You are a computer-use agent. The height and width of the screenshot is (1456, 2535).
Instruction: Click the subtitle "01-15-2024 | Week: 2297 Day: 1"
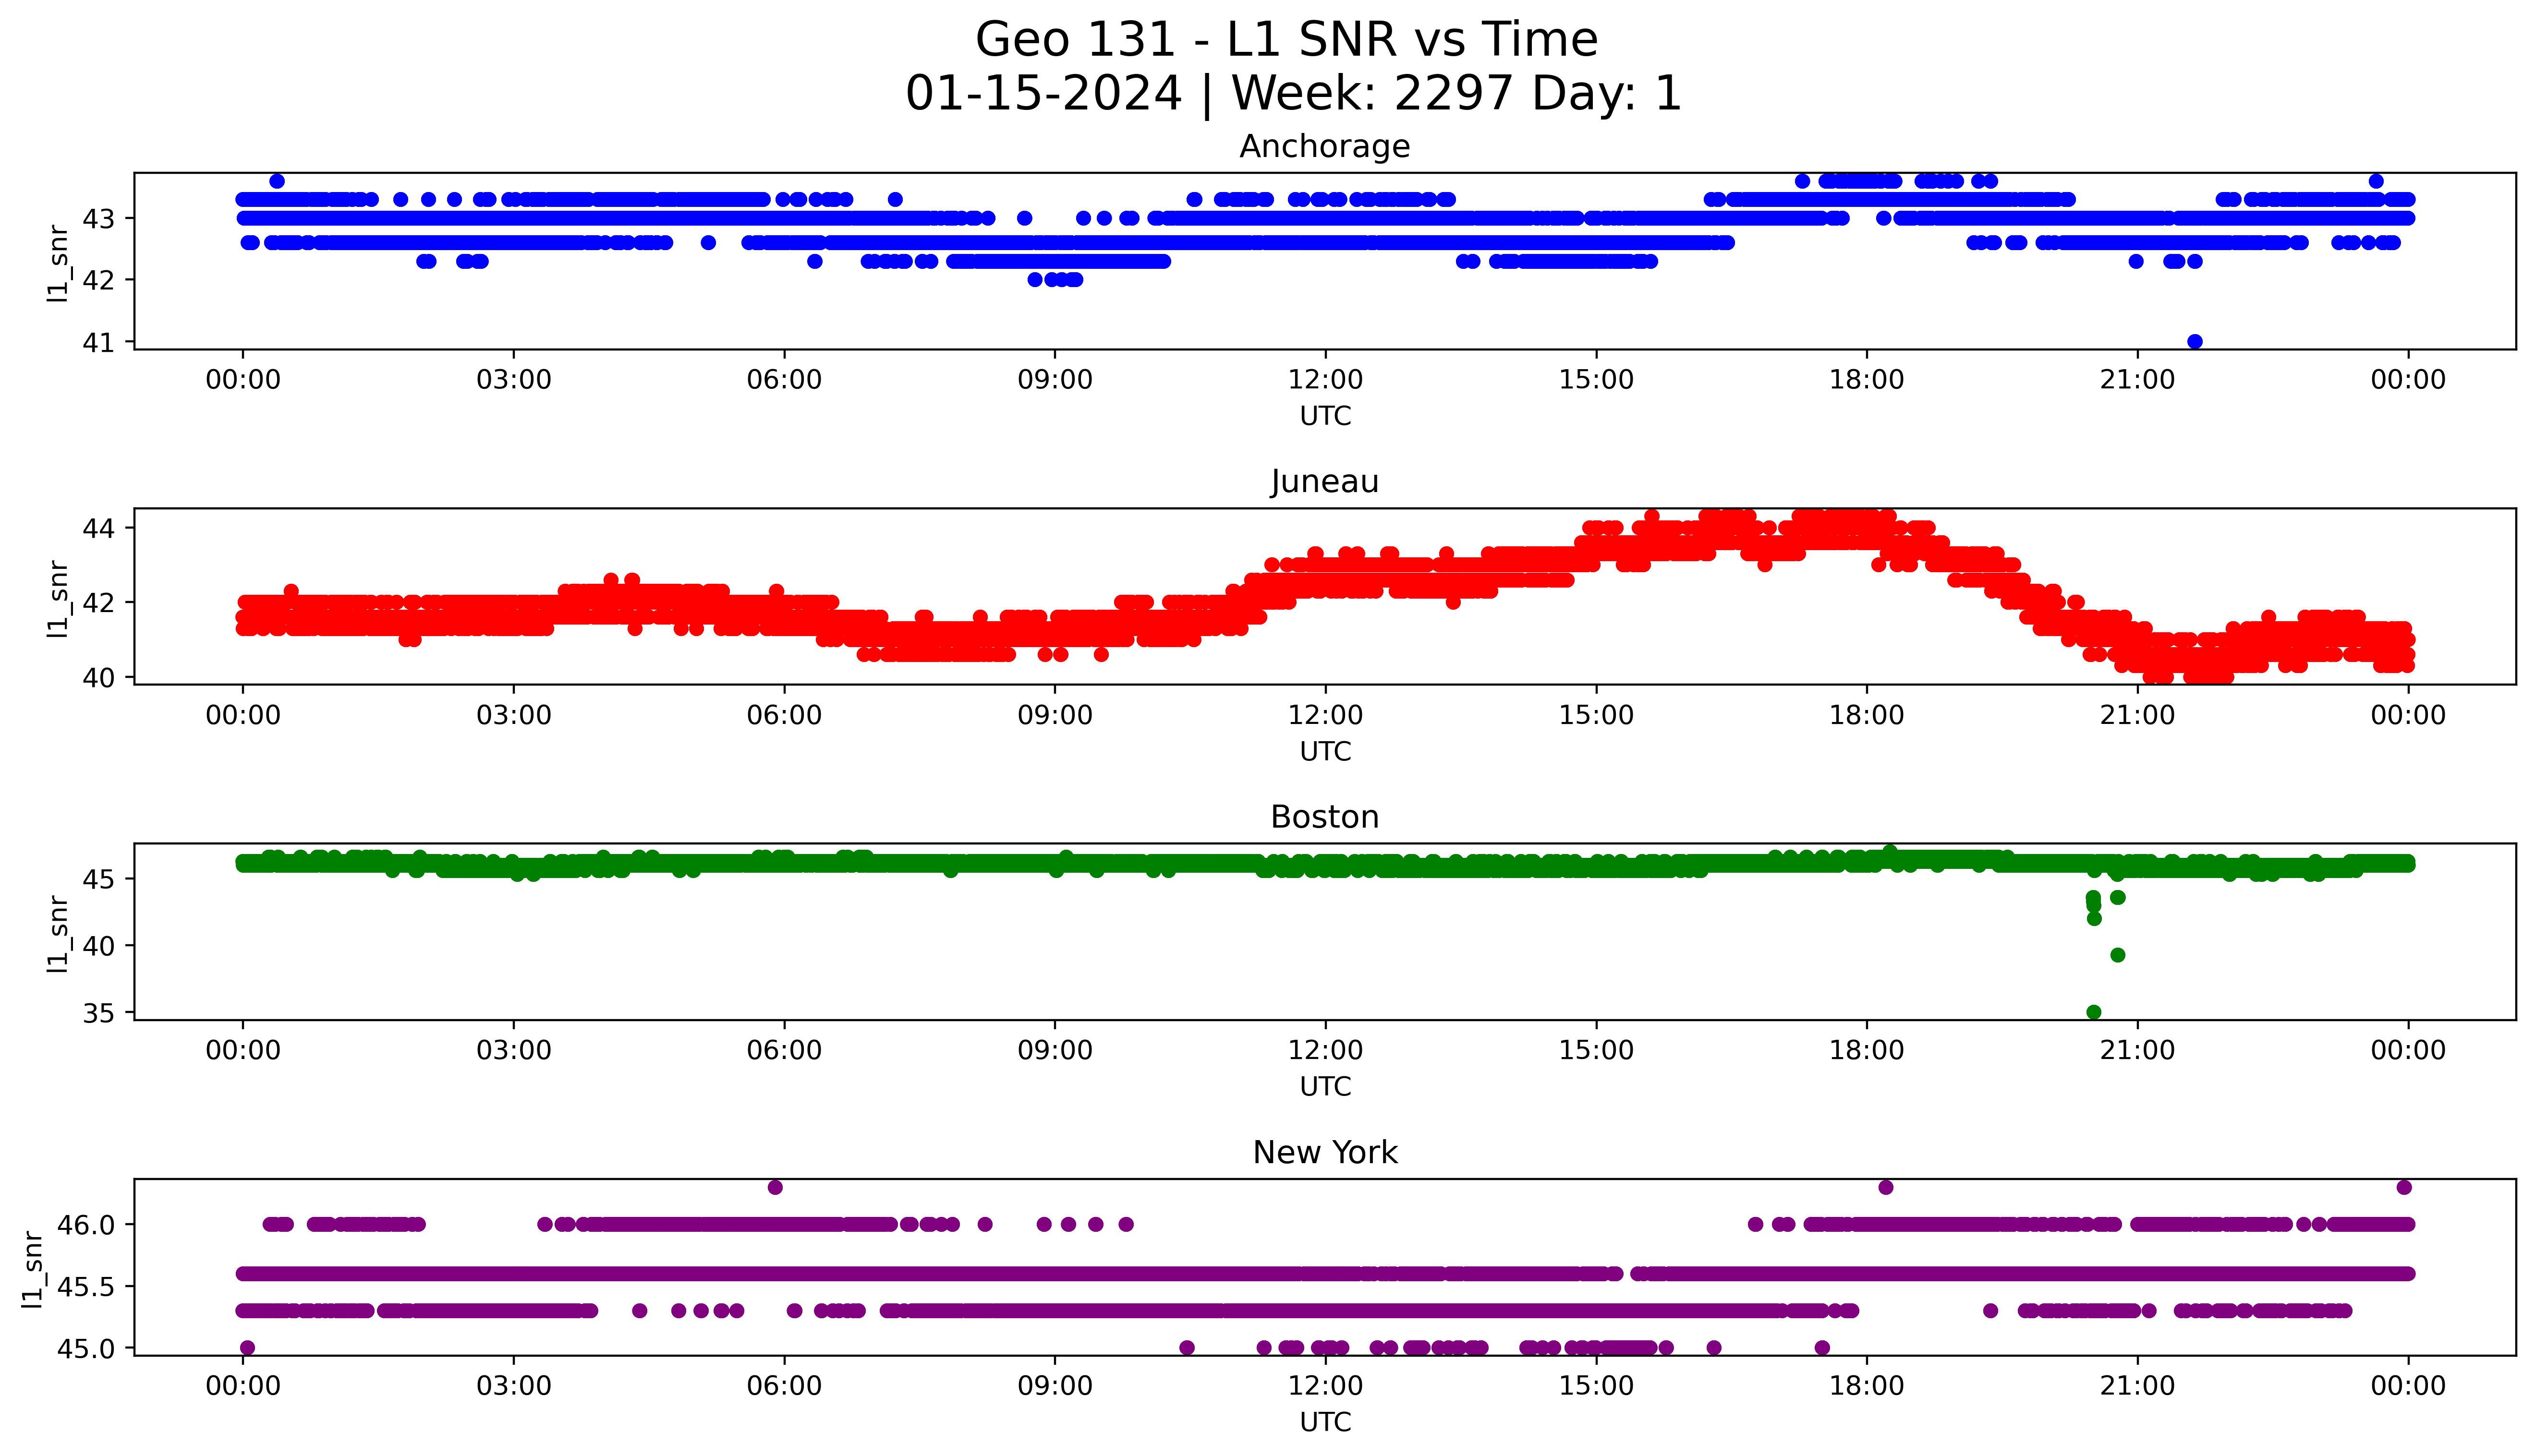[1293, 94]
